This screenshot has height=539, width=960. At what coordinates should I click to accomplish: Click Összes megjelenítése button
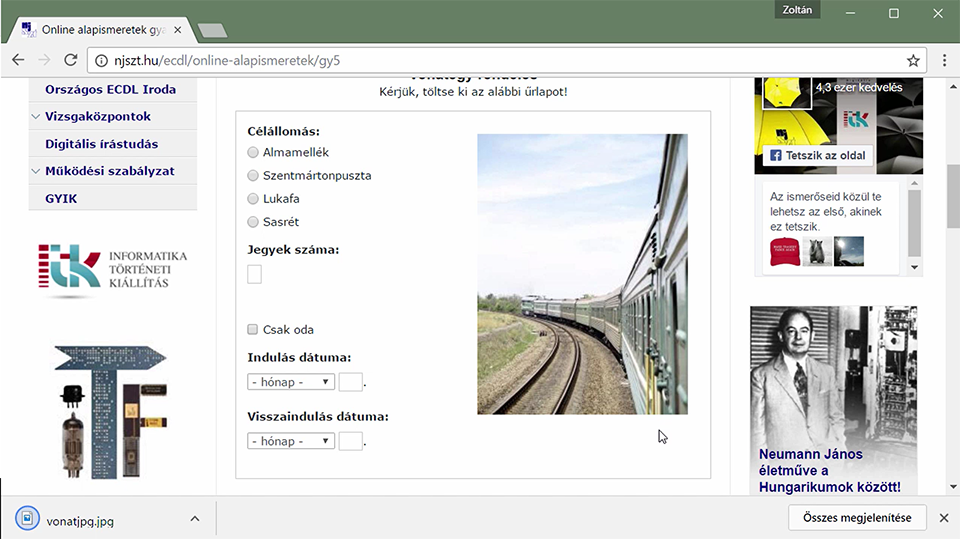[x=857, y=518]
